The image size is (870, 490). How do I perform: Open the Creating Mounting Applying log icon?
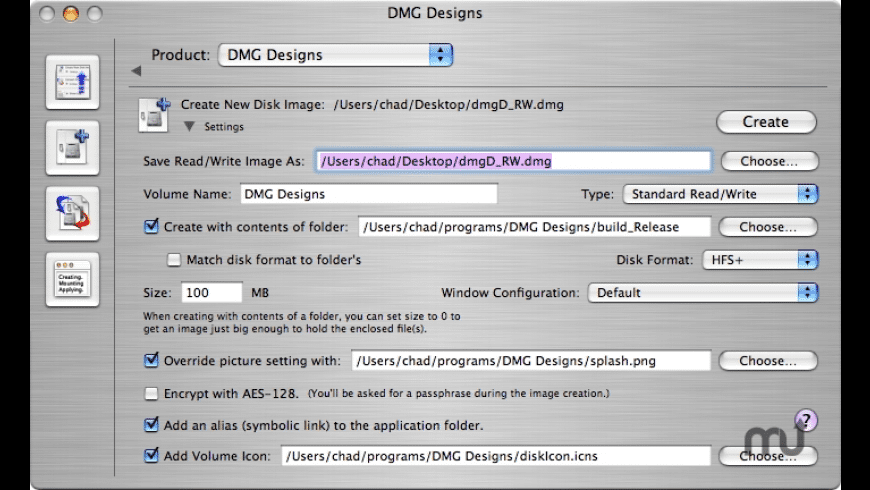tap(73, 279)
